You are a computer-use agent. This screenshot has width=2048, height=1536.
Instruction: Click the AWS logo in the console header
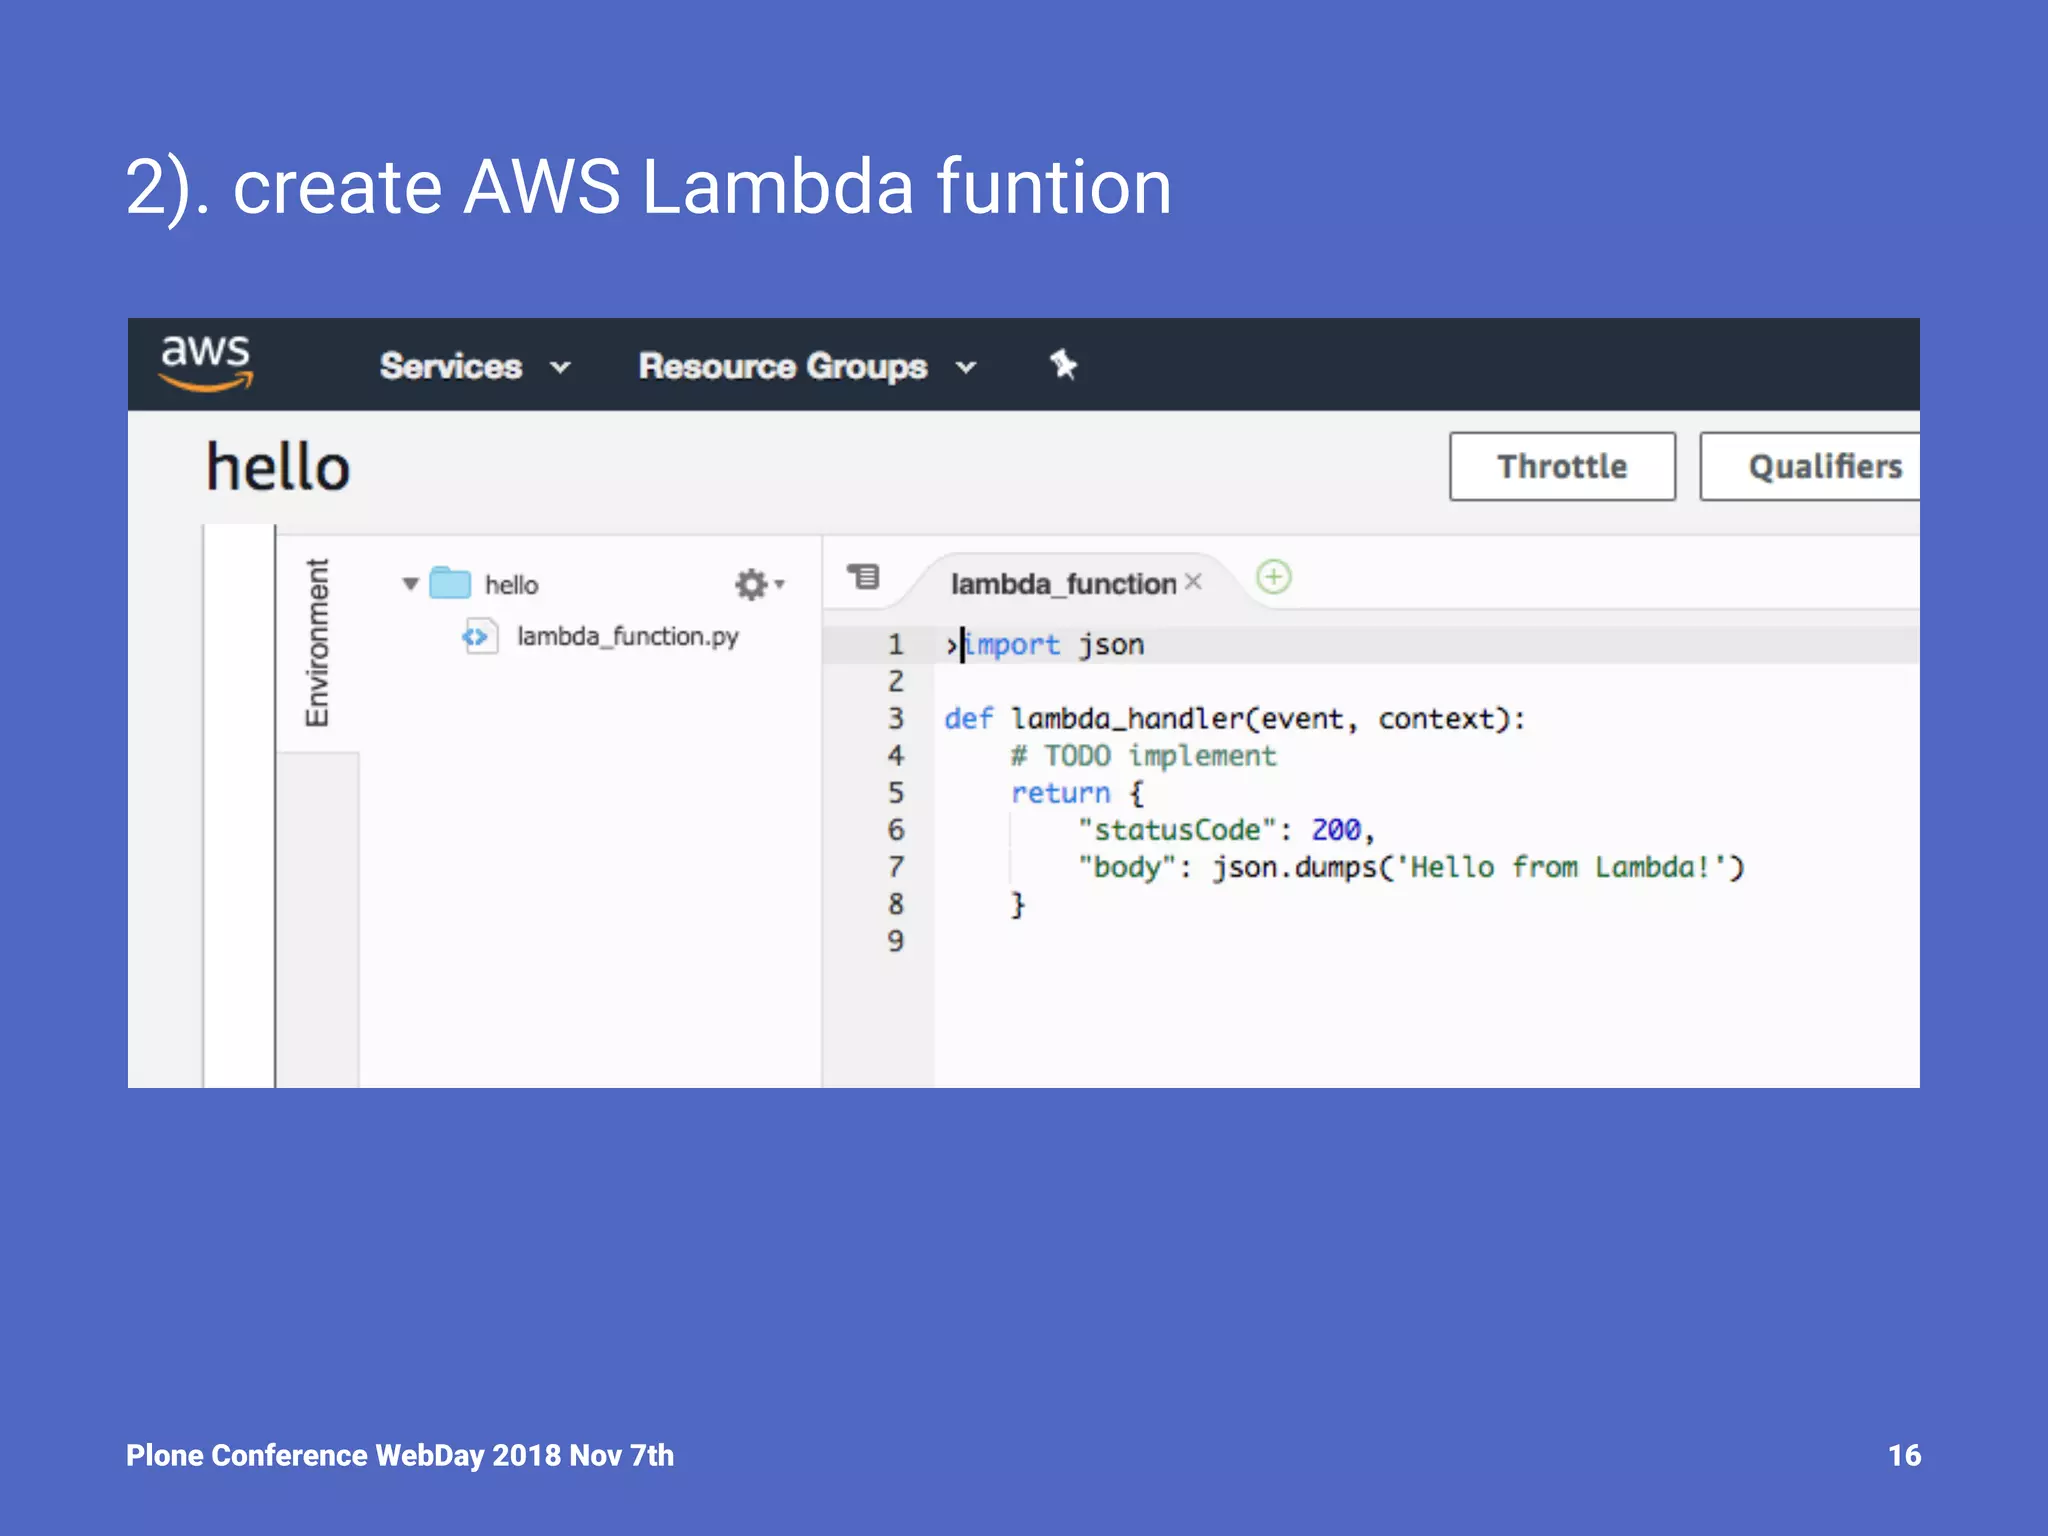tap(206, 362)
